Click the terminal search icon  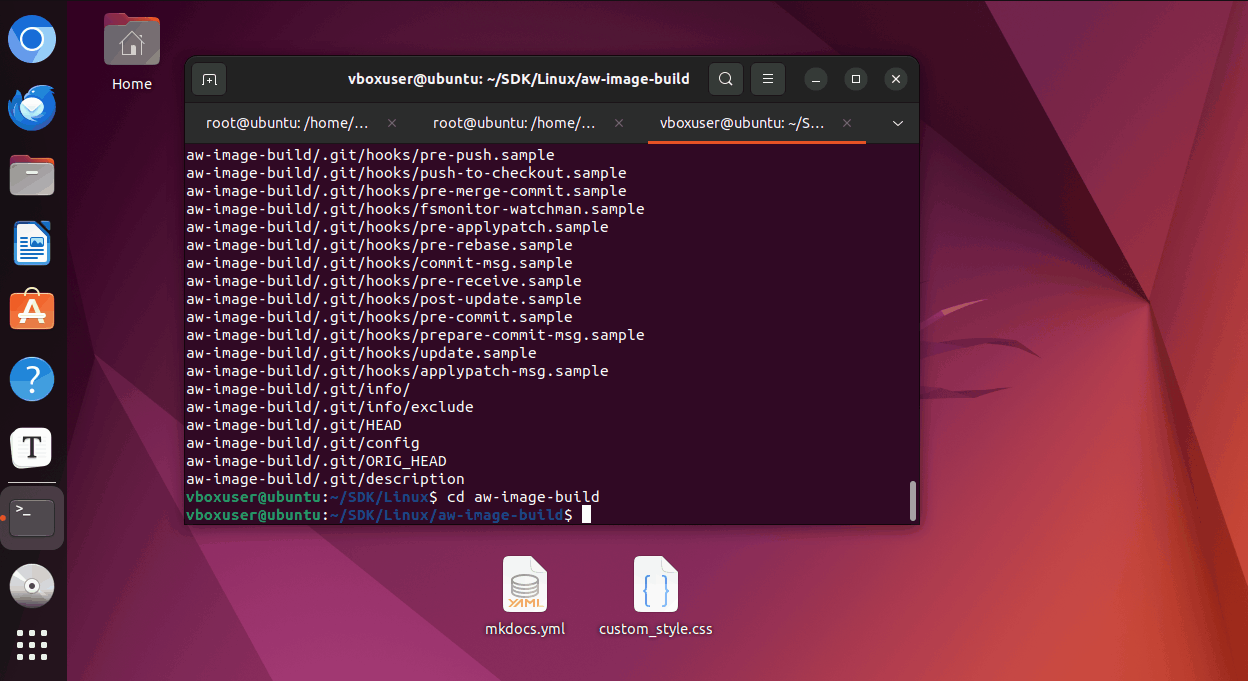click(x=726, y=79)
